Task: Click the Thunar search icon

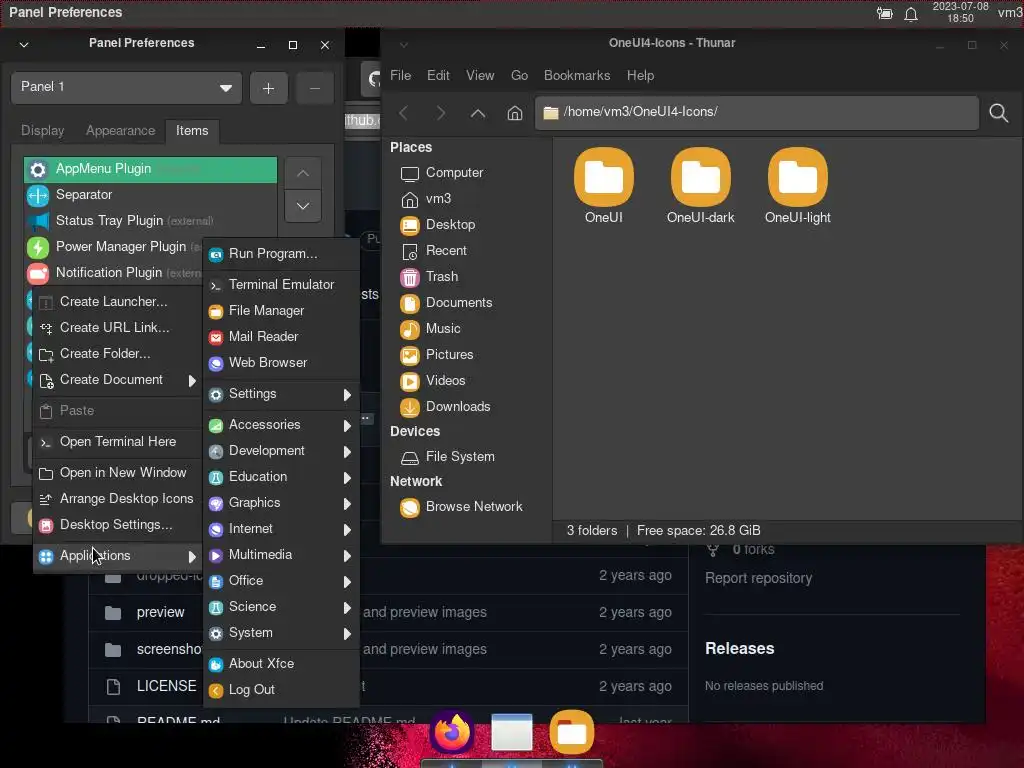Action: (x=999, y=113)
